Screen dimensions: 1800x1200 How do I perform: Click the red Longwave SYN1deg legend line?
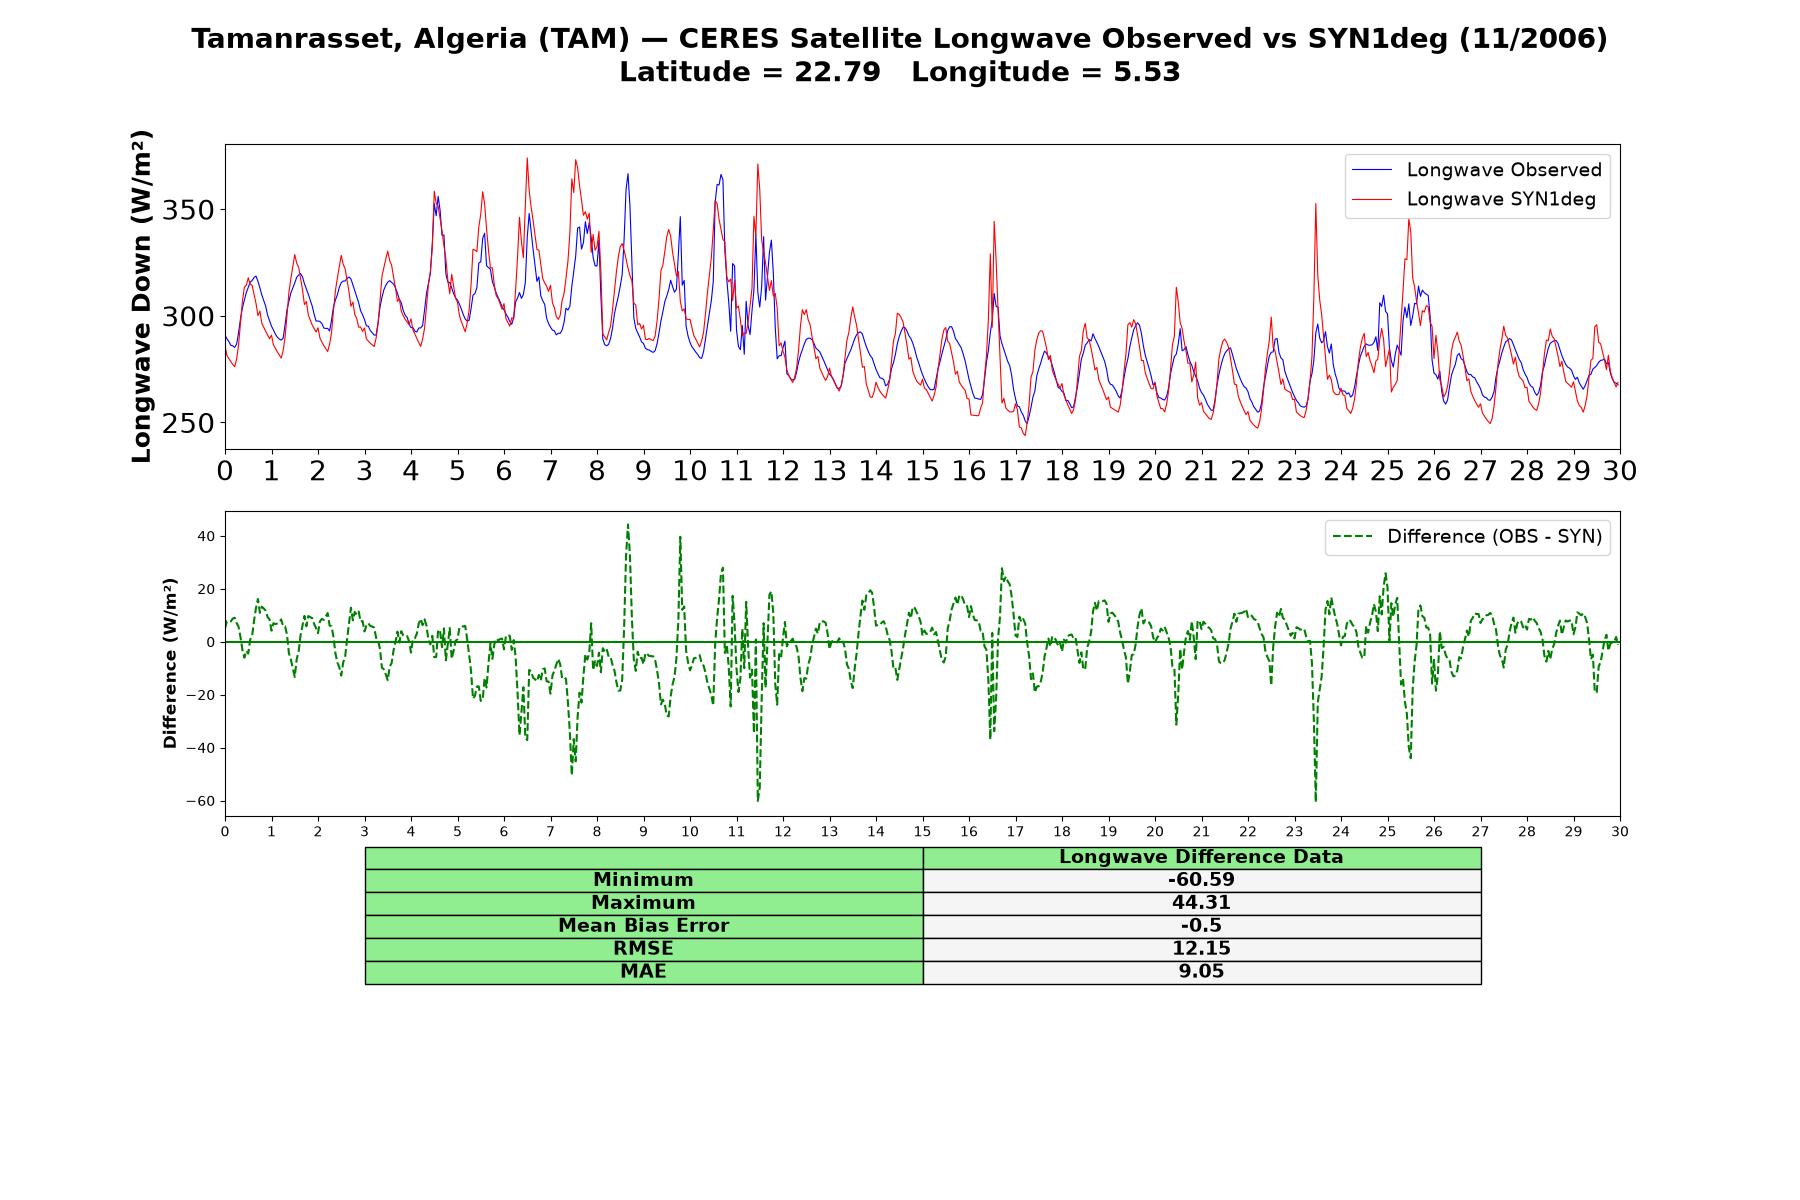pos(1372,200)
